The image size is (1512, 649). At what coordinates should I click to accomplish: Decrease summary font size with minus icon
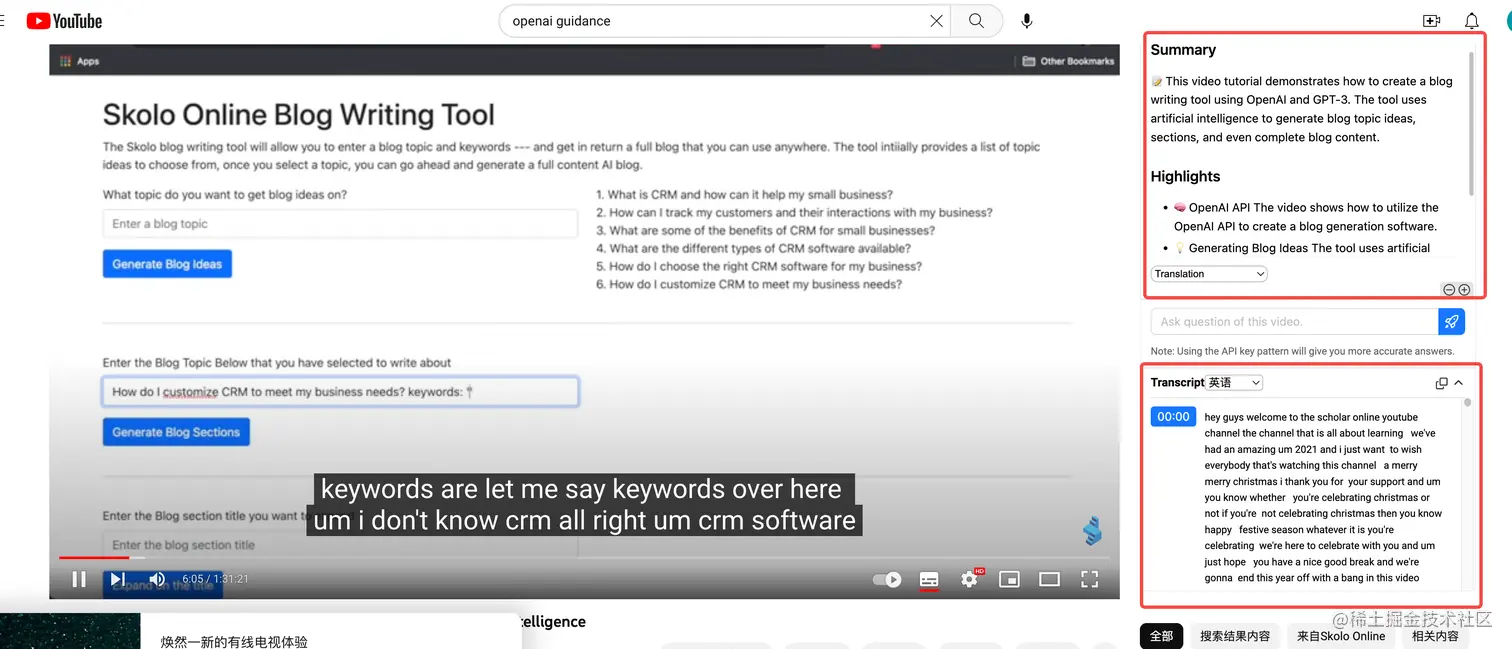click(1448, 290)
